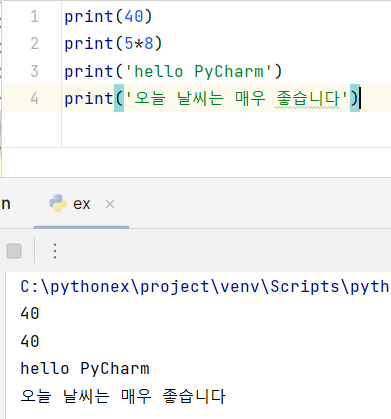This screenshot has height=419, width=391.
Task: Click the Korean output line 오늘 날씨는 매우 좋습니다
Action: (x=123, y=396)
